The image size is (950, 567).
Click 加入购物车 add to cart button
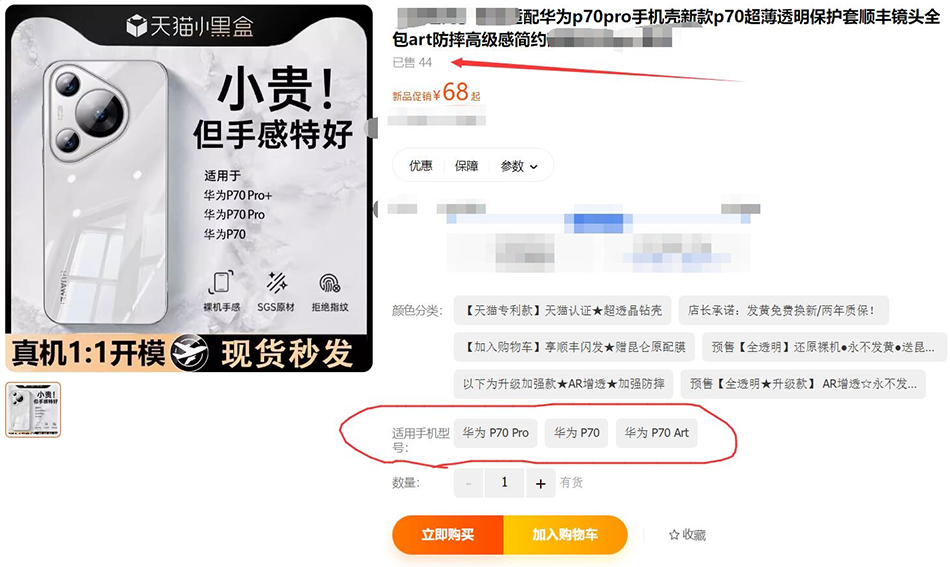pyautogui.click(x=565, y=534)
